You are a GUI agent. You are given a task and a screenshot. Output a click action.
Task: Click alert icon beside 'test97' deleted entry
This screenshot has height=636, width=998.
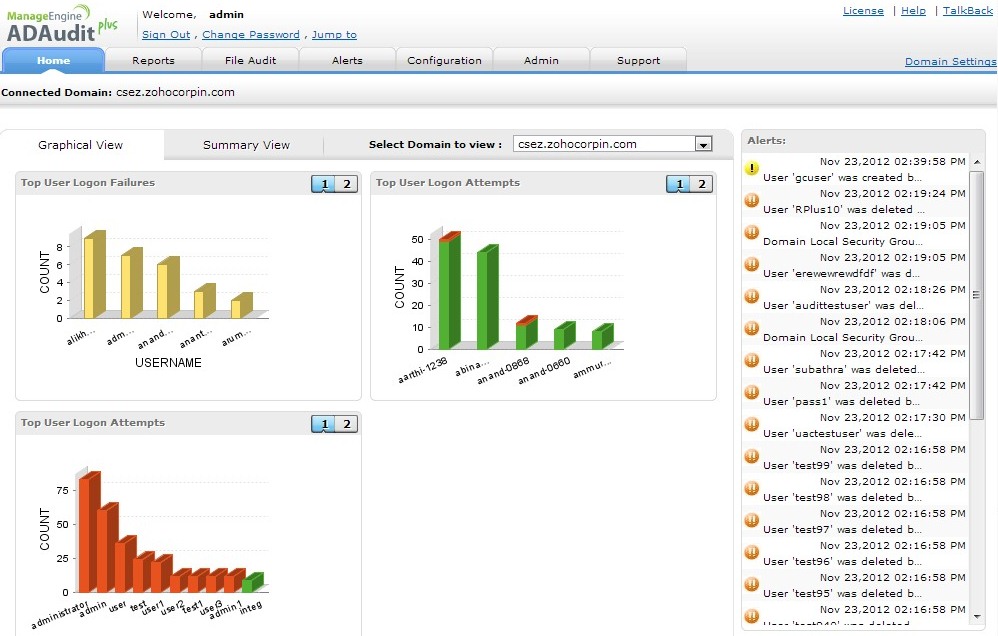coord(752,520)
